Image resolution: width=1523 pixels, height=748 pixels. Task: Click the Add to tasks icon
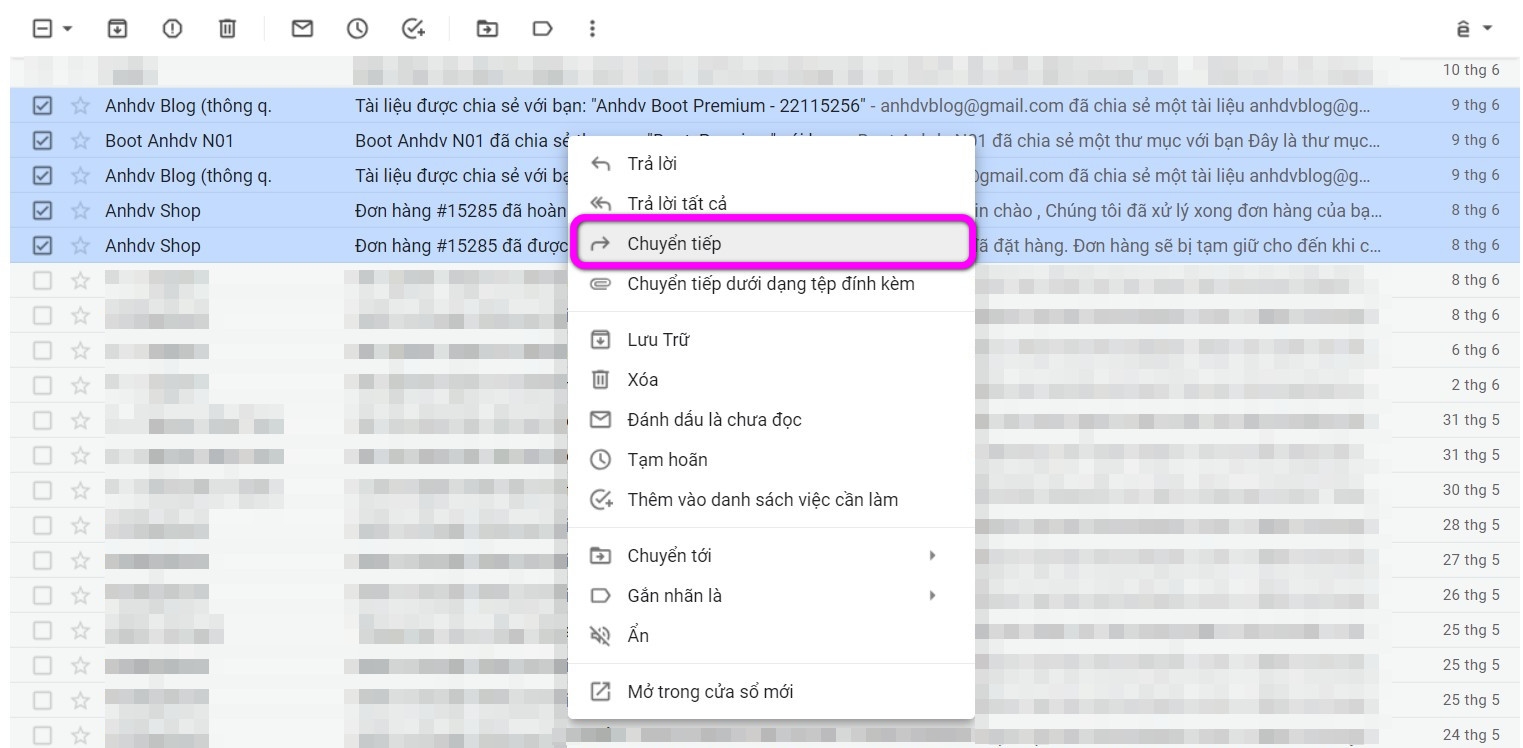point(411,29)
